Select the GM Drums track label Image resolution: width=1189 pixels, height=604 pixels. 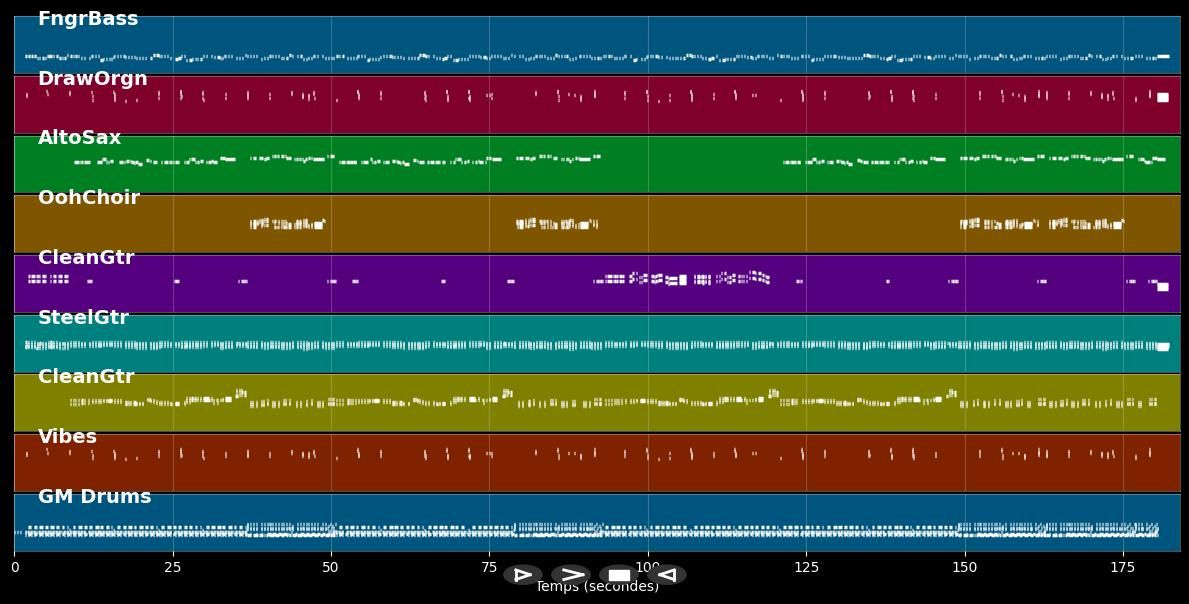pyautogui.click(x=95, y=496)
